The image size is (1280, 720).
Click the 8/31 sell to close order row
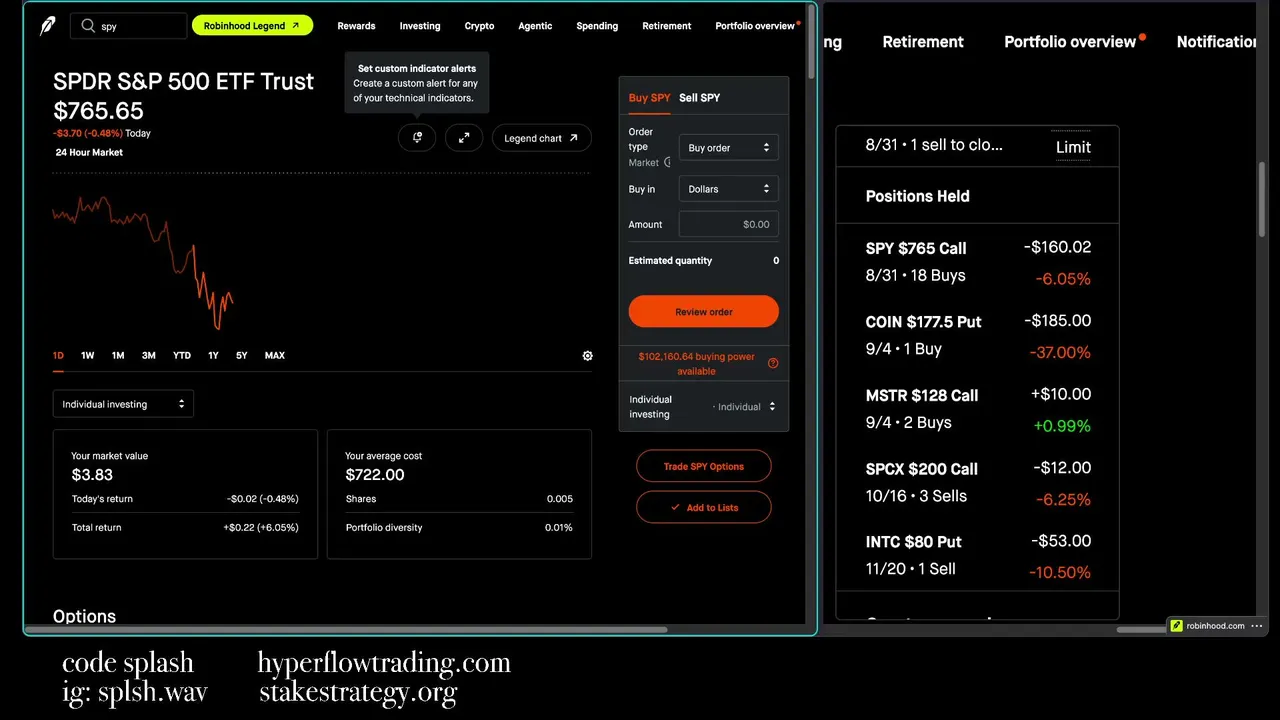[977, 146]
